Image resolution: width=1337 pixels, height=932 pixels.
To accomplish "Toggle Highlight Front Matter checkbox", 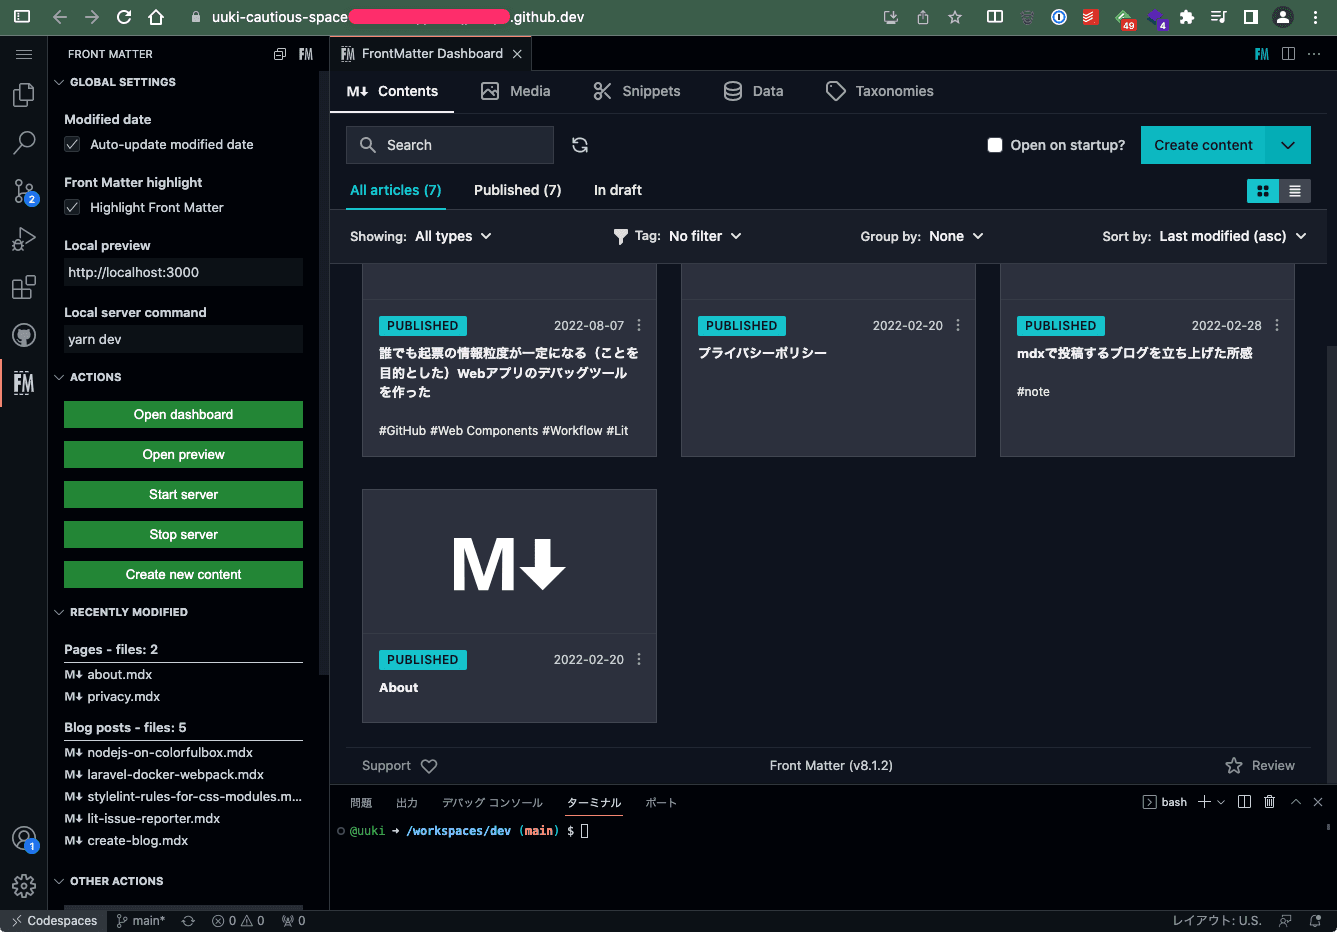I will point(72,207).
